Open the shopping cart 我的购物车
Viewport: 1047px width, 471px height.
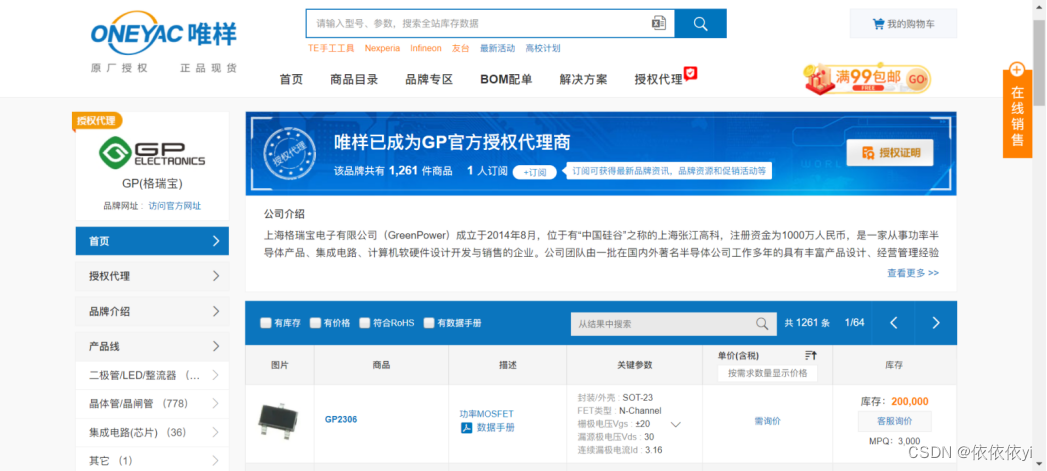click(x=903, y=24)
